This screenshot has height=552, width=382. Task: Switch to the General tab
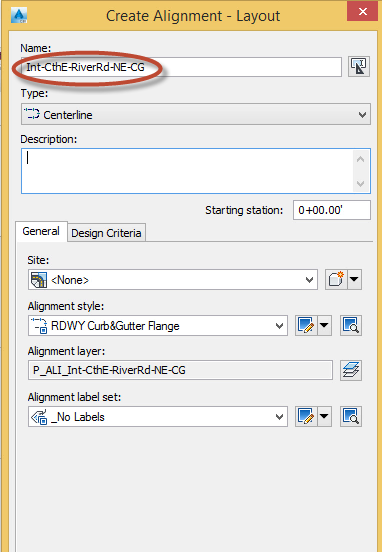(x=41, y=231)
